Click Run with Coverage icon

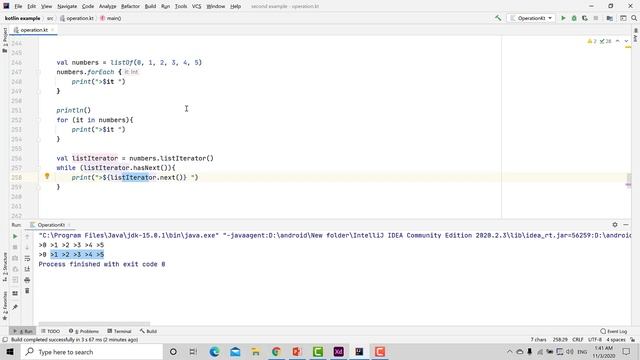585,18
